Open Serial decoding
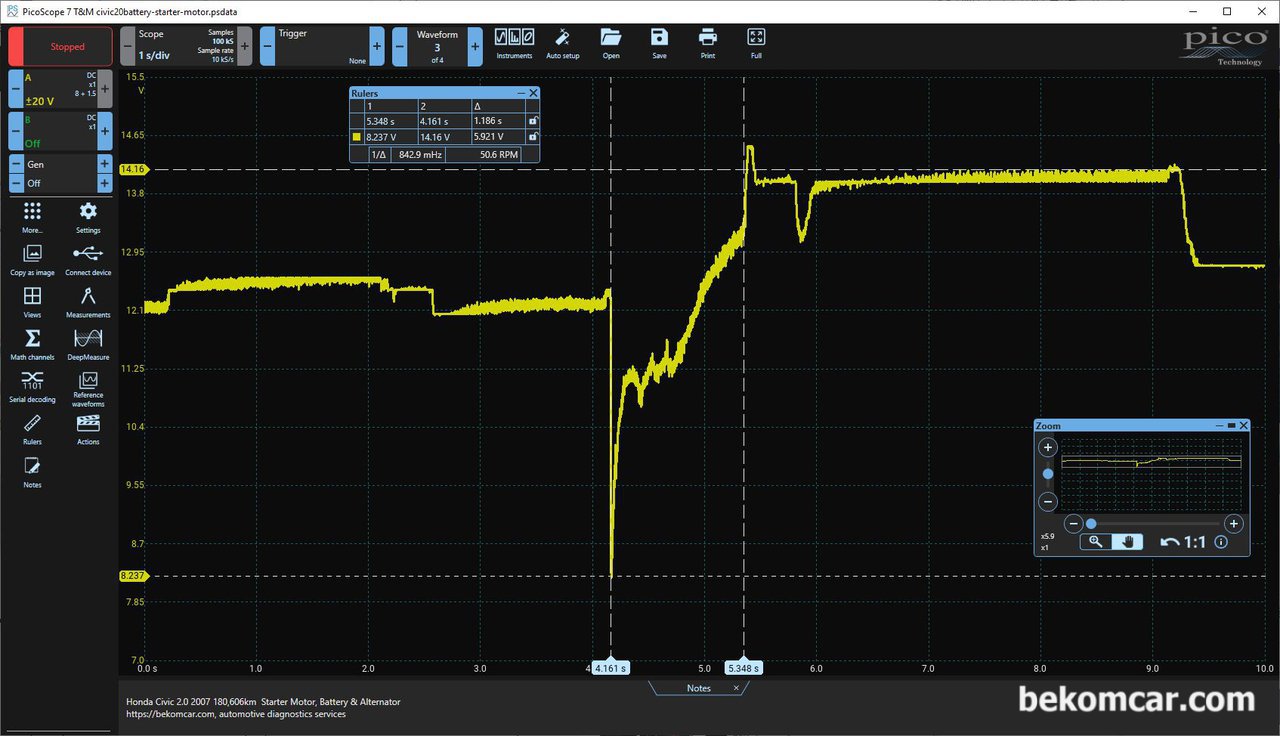Viewport: 1280px width, 736px height. [x=32, y=385]
